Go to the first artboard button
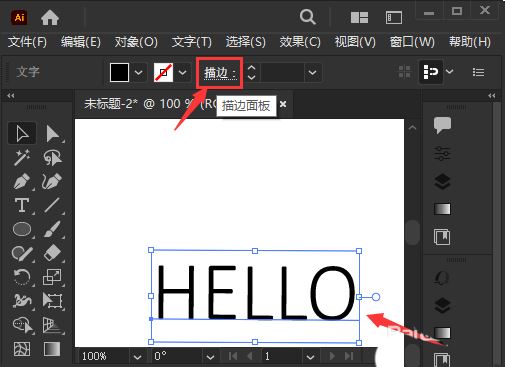505x367 pixels. 233,356
